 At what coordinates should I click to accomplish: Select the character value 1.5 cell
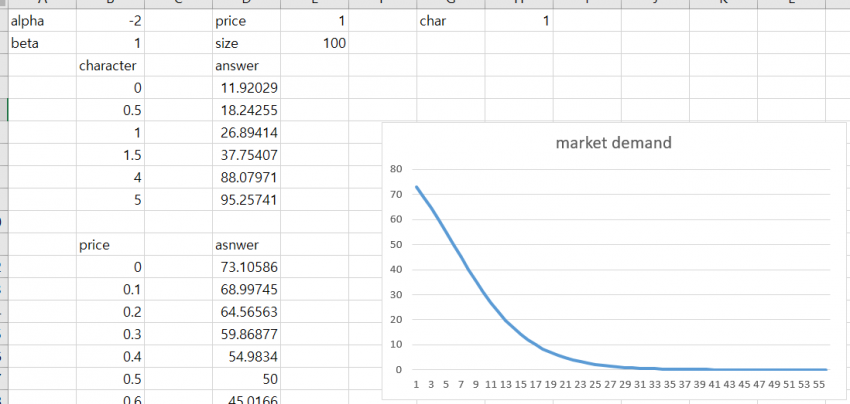click(x=111, y=155)
